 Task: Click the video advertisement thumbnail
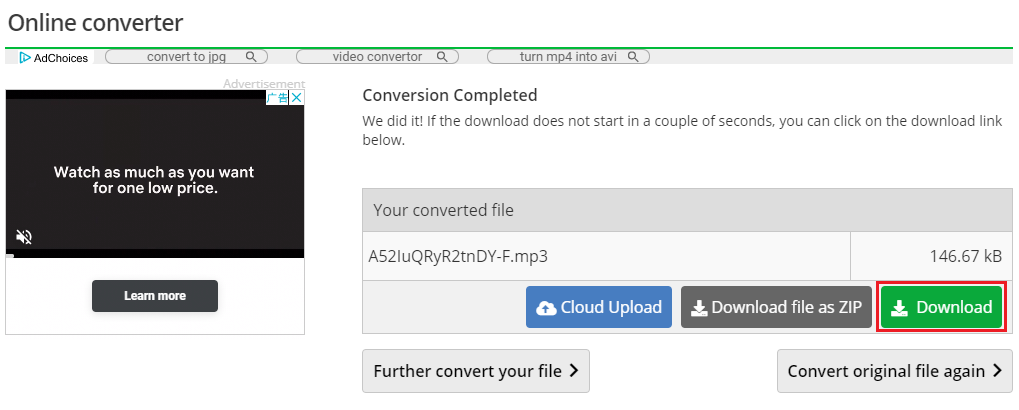155,172
